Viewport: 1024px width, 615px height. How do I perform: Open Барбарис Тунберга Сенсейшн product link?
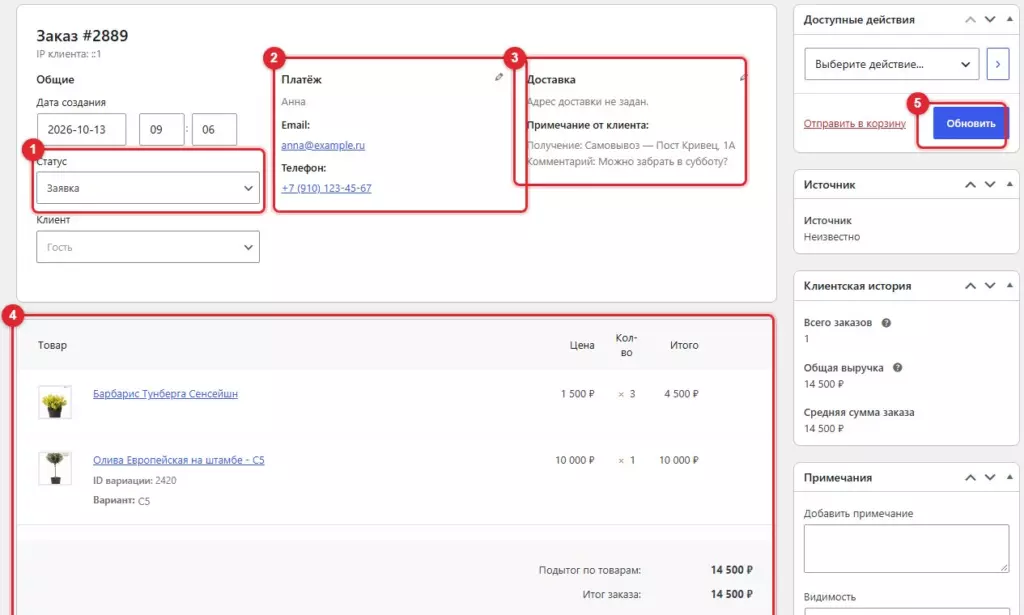point(165,394)
